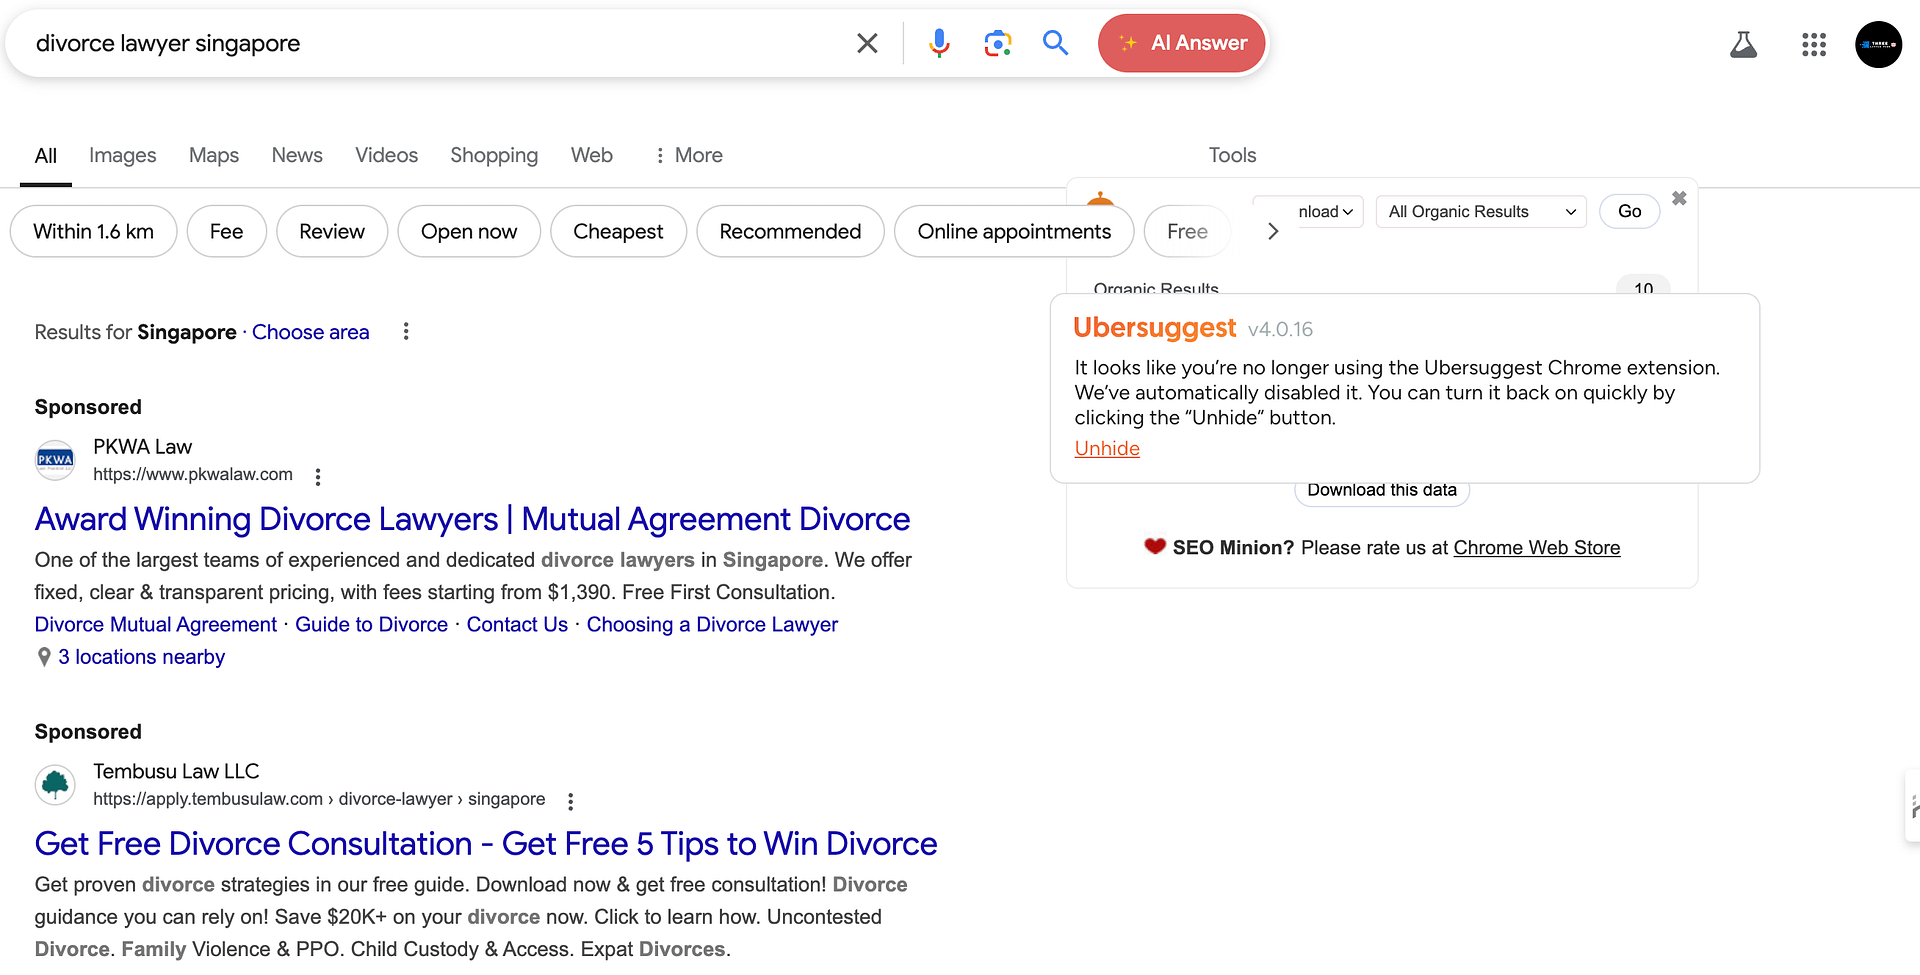This screenshot has height=975, width=1920.
Task: Open options menu for PKWA Law ad
Action: [x=318, y=477]
